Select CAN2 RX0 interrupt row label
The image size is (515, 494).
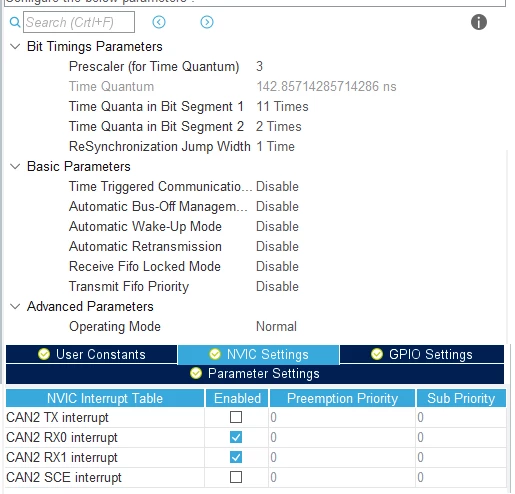[62, 437]
